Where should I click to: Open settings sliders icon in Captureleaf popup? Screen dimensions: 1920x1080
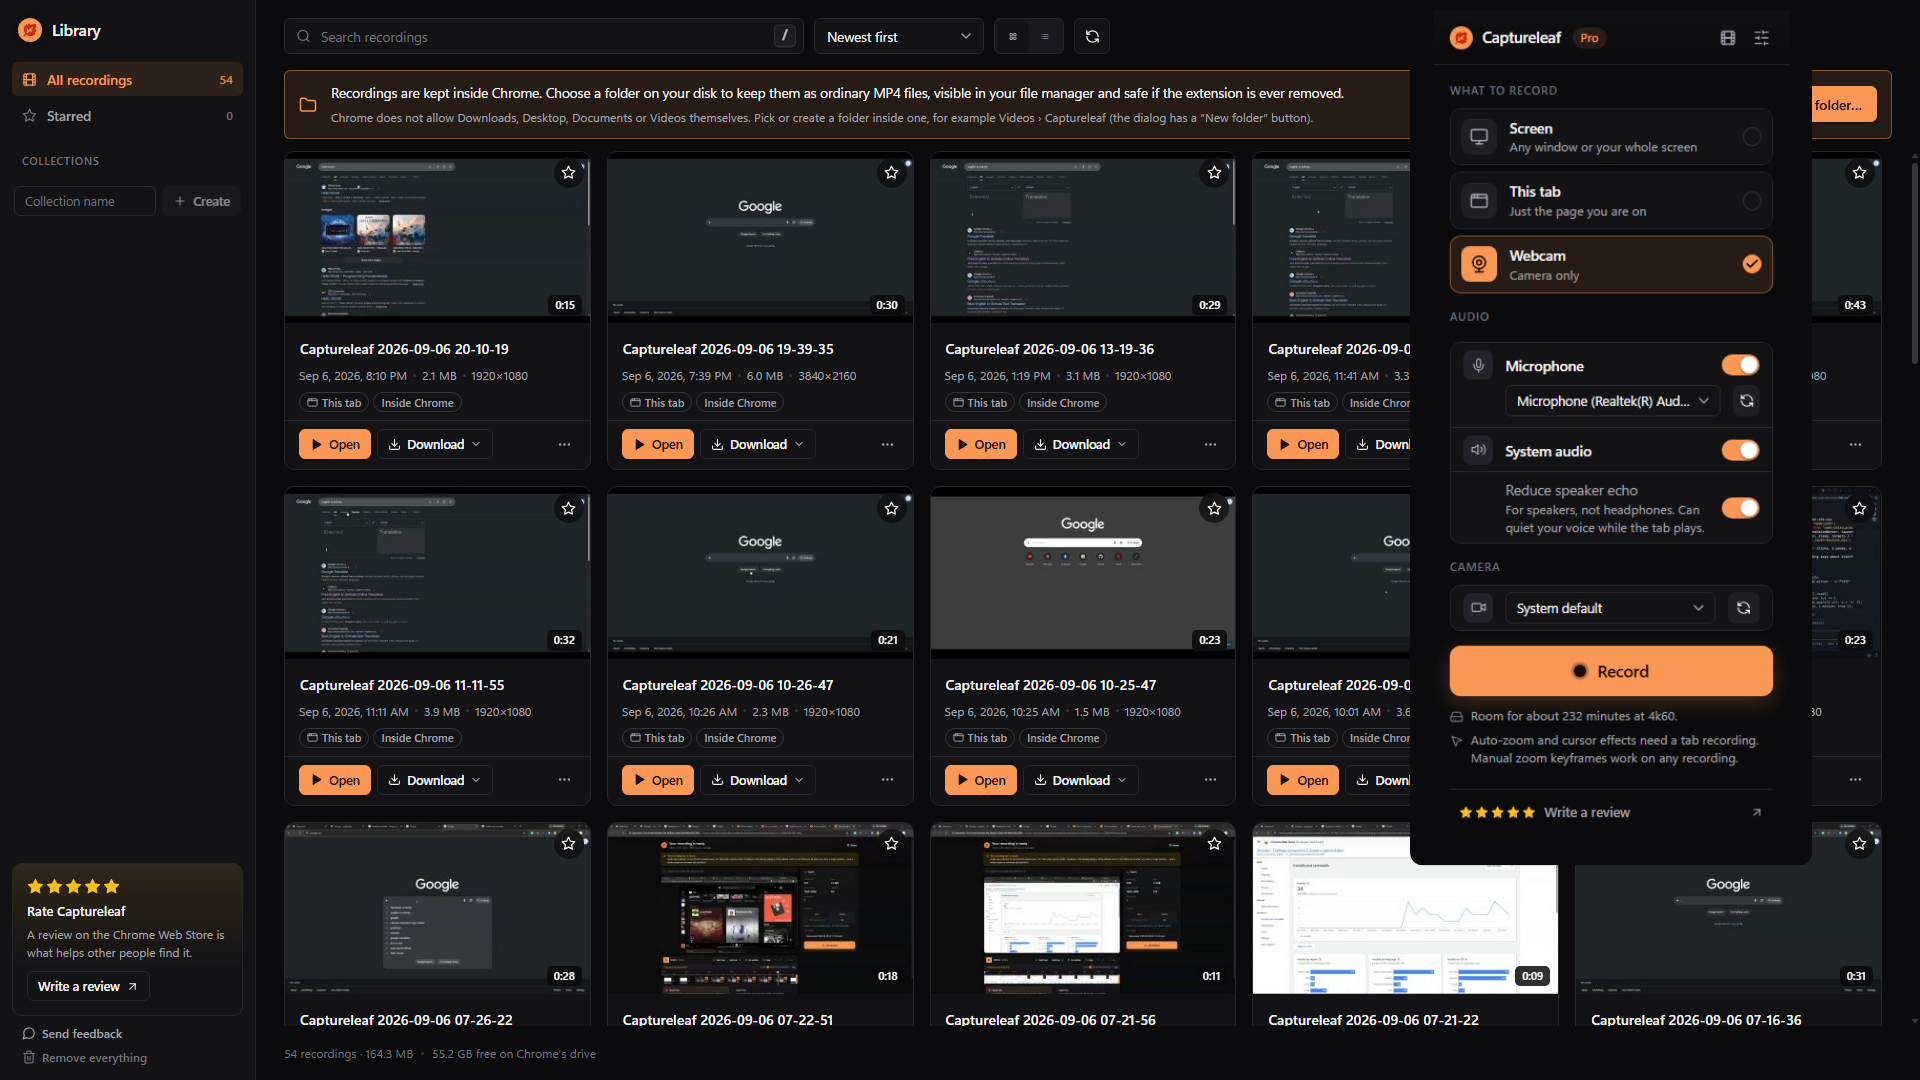[x=1762, y=38]
